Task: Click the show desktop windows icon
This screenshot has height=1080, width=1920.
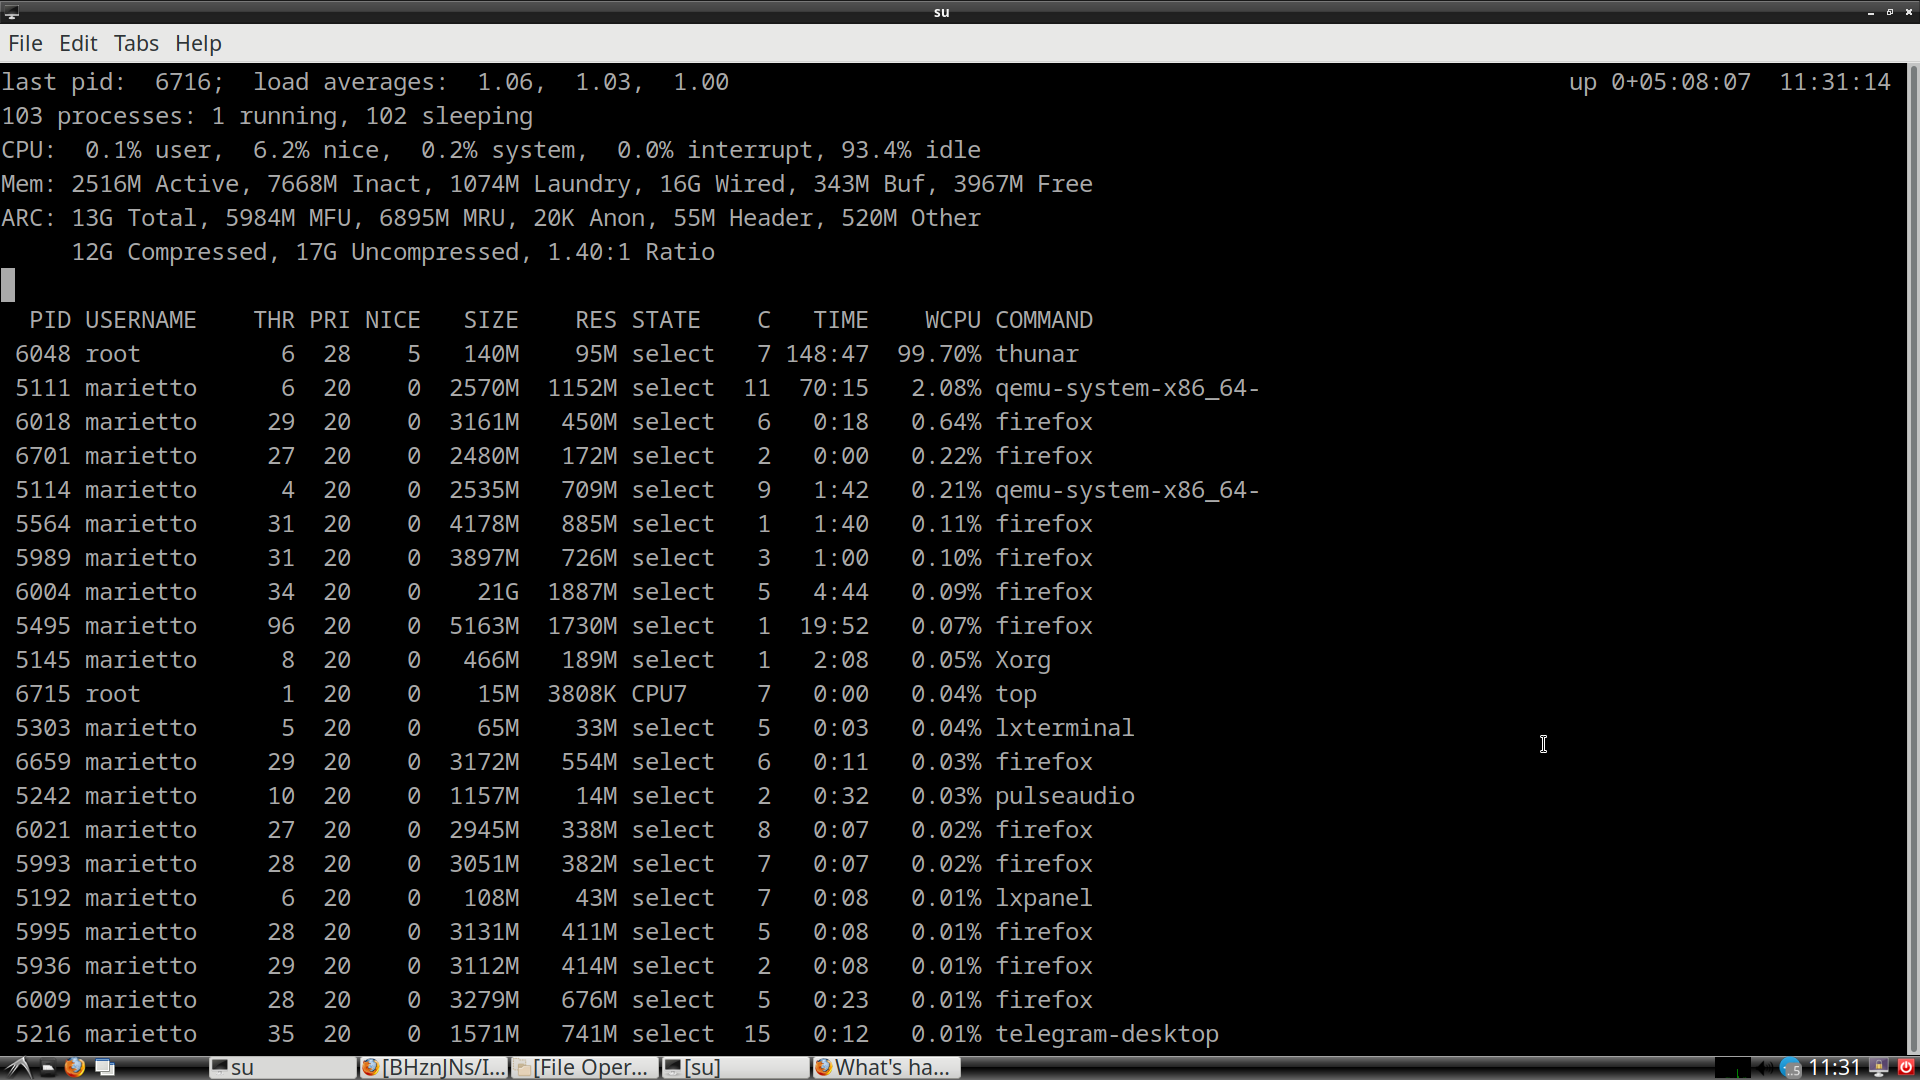Action: click(x=105, y=1067)
